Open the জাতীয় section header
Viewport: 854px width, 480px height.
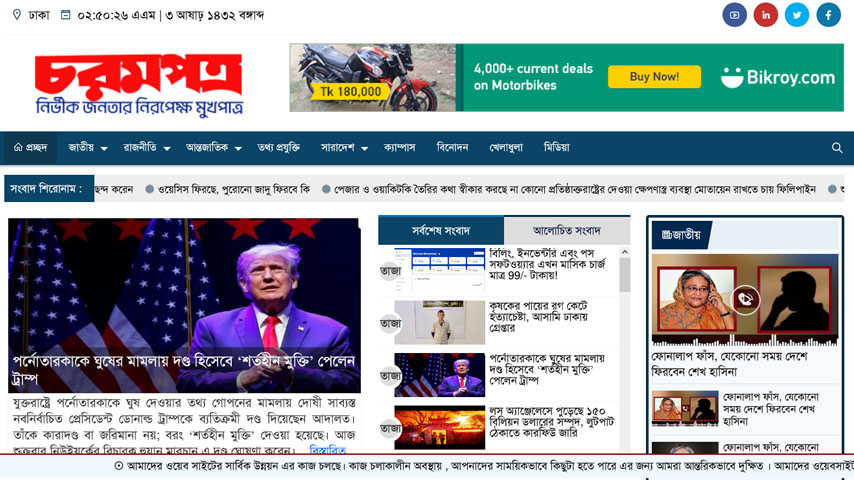[681, 235]
